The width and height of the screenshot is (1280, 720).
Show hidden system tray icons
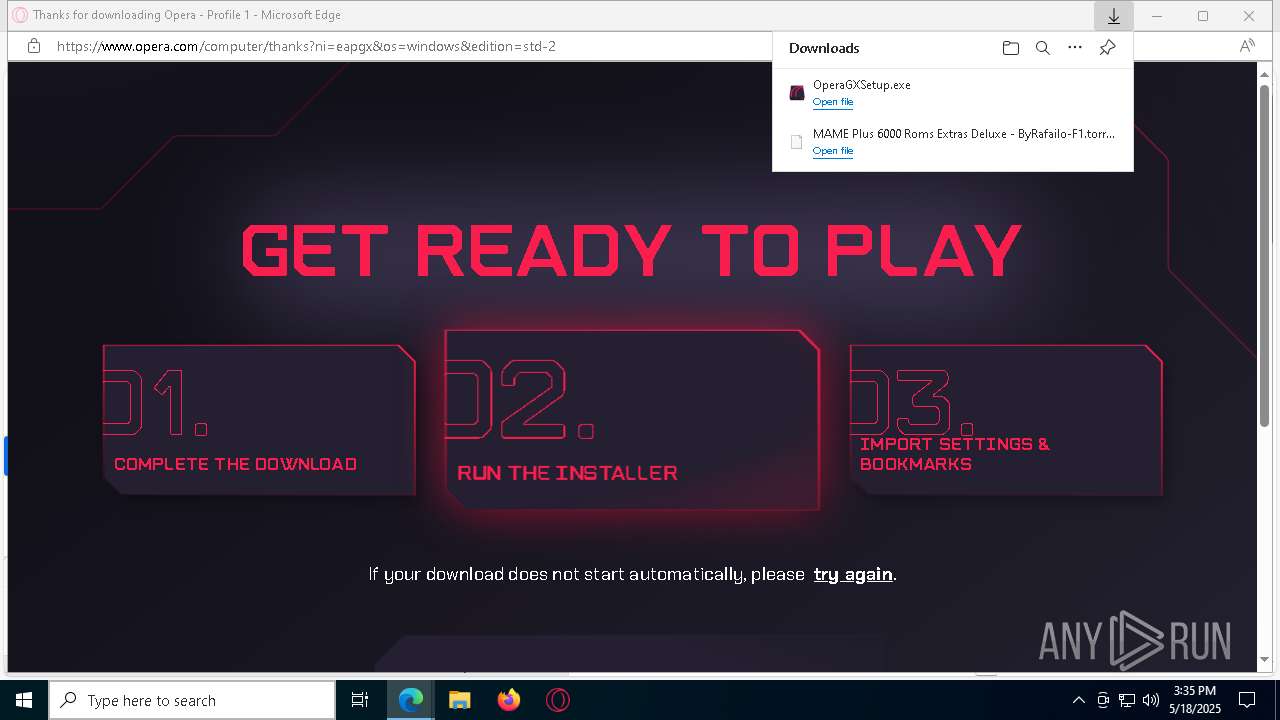1078,700
